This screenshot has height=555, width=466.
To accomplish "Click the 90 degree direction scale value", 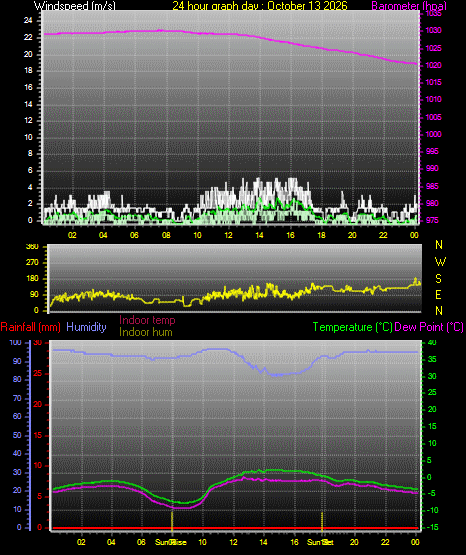I will (x=34, y=294).
